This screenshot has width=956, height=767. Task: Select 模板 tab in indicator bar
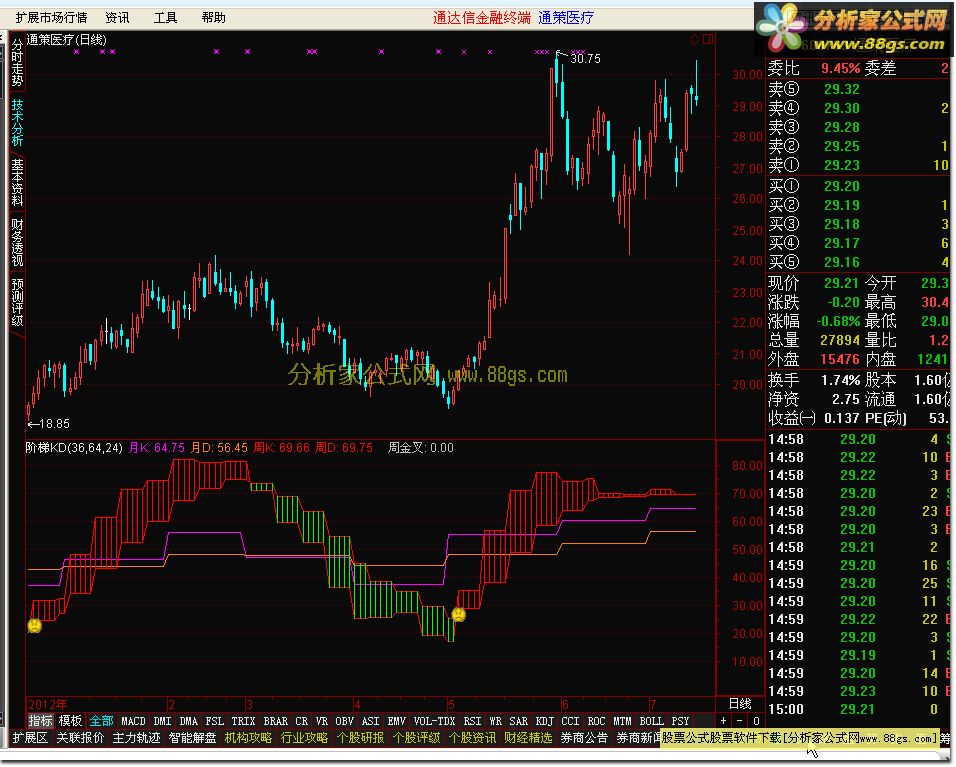pos(70,721)
